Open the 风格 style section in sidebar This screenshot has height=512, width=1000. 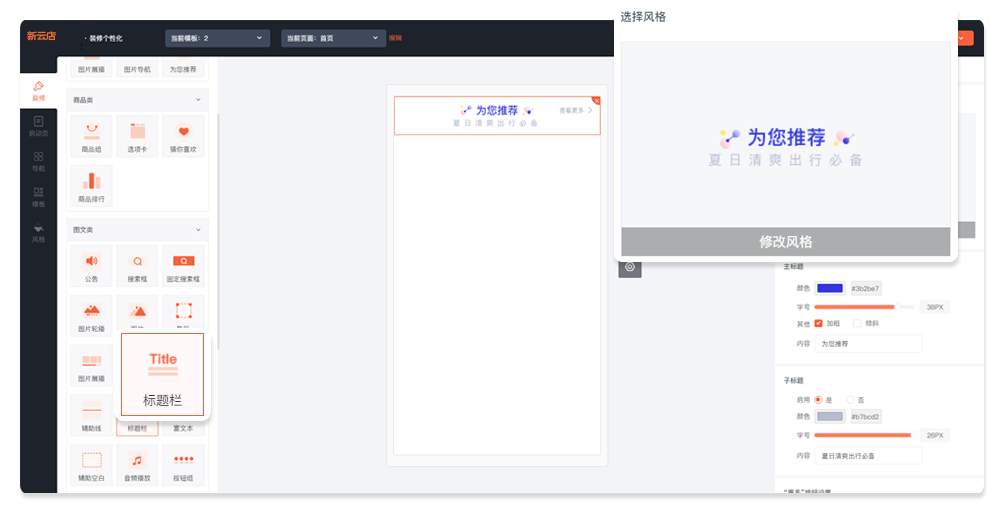tap(38, 233)
